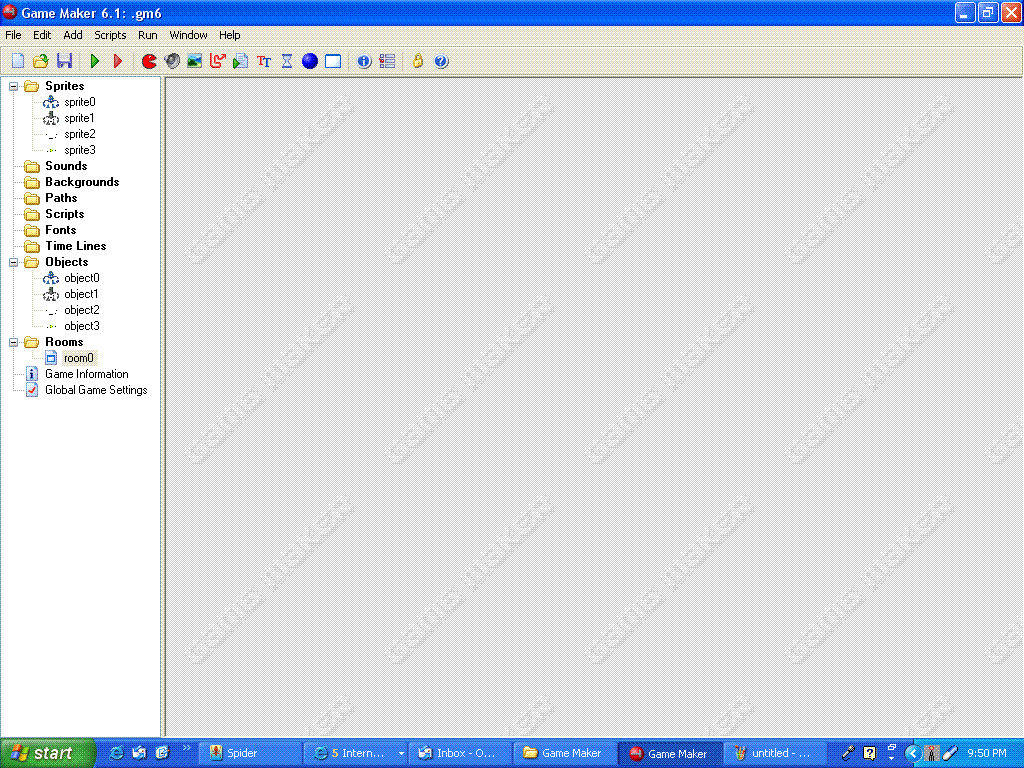Viewport: 1024px width, 768px height.
Task: Open Global Game Settings toolbar icon
Action: (387, 61)
